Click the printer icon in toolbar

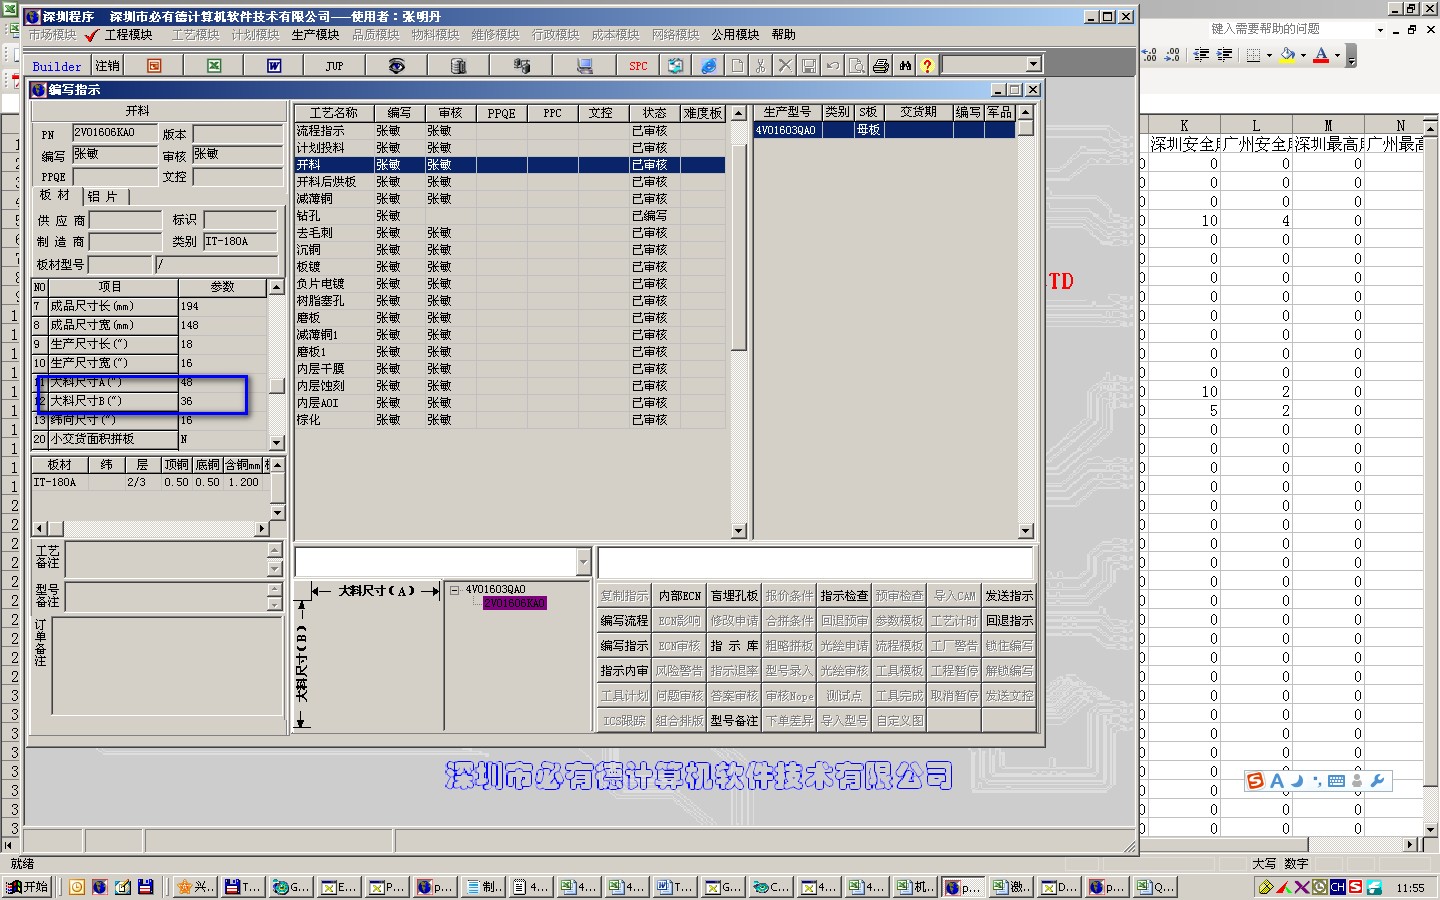tap(881, 66)
